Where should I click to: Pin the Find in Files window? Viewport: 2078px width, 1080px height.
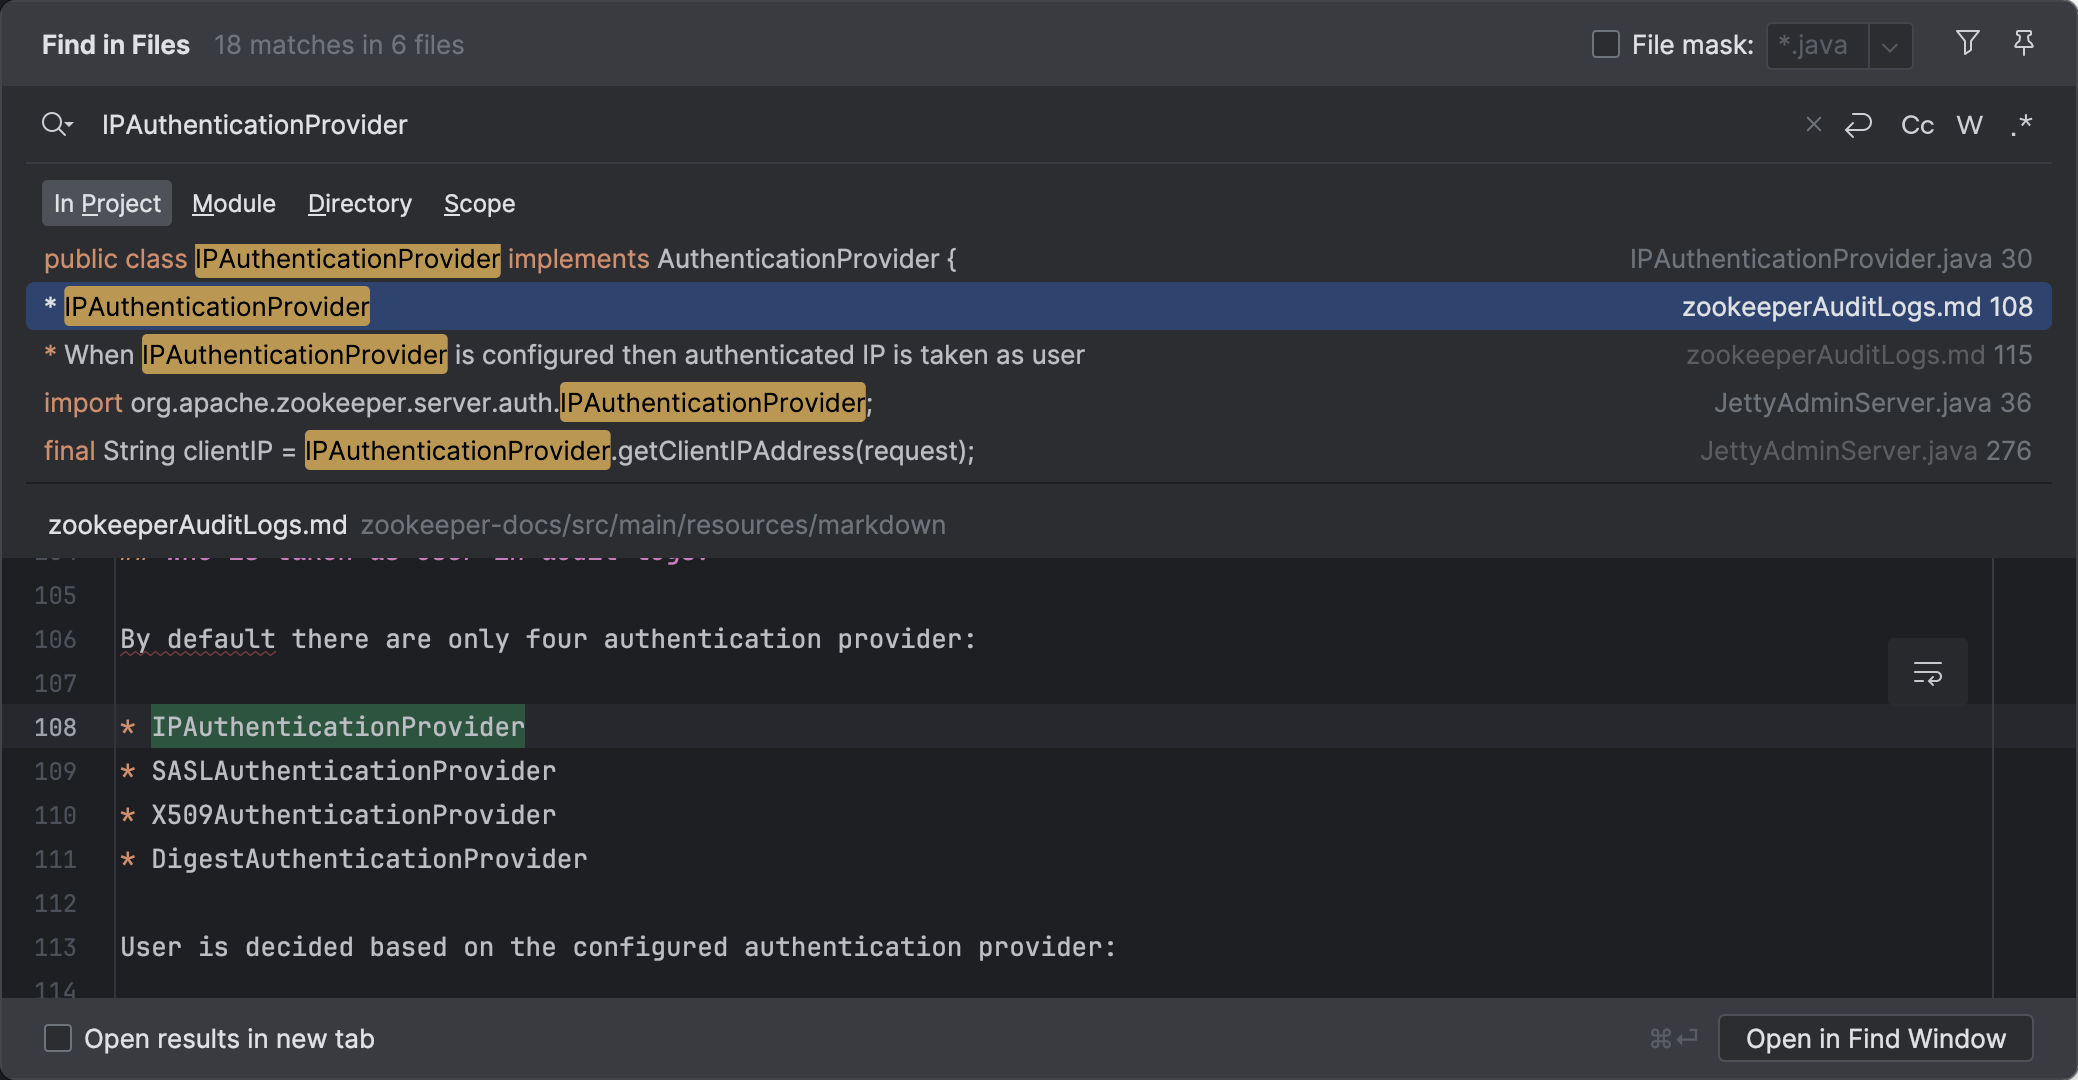click(x=2023, y=43)
